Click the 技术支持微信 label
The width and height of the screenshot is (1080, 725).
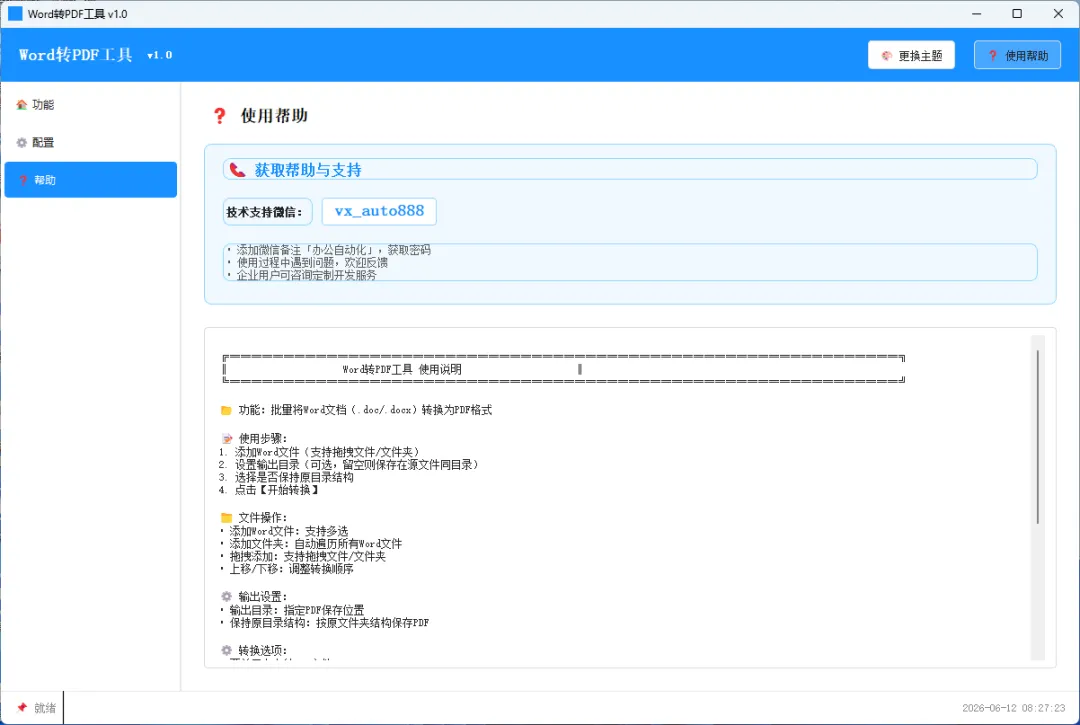tap(267, 212)
